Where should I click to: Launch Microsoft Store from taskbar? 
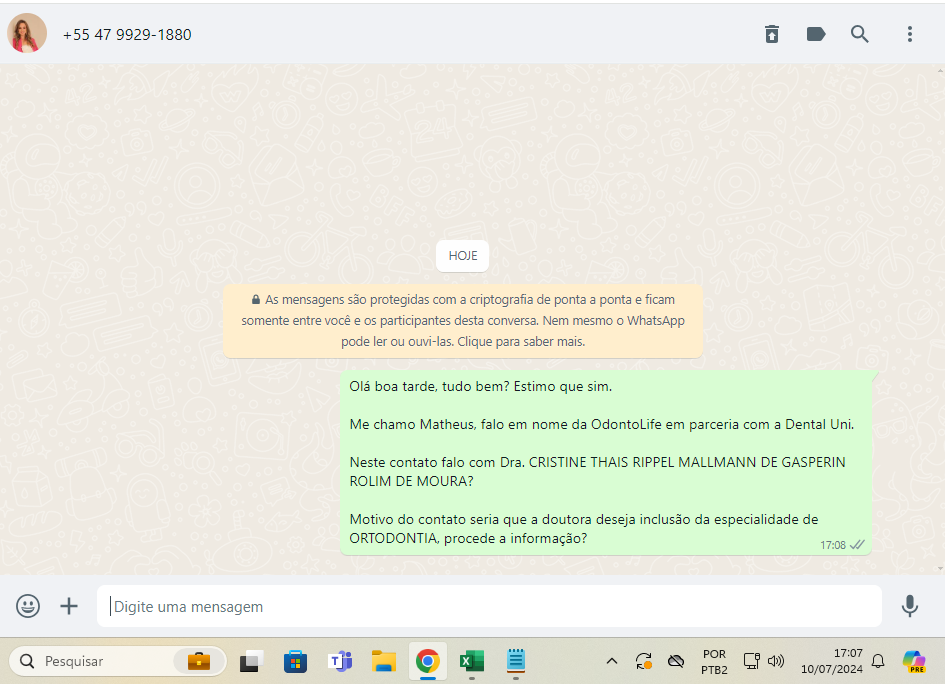[295, 661]
